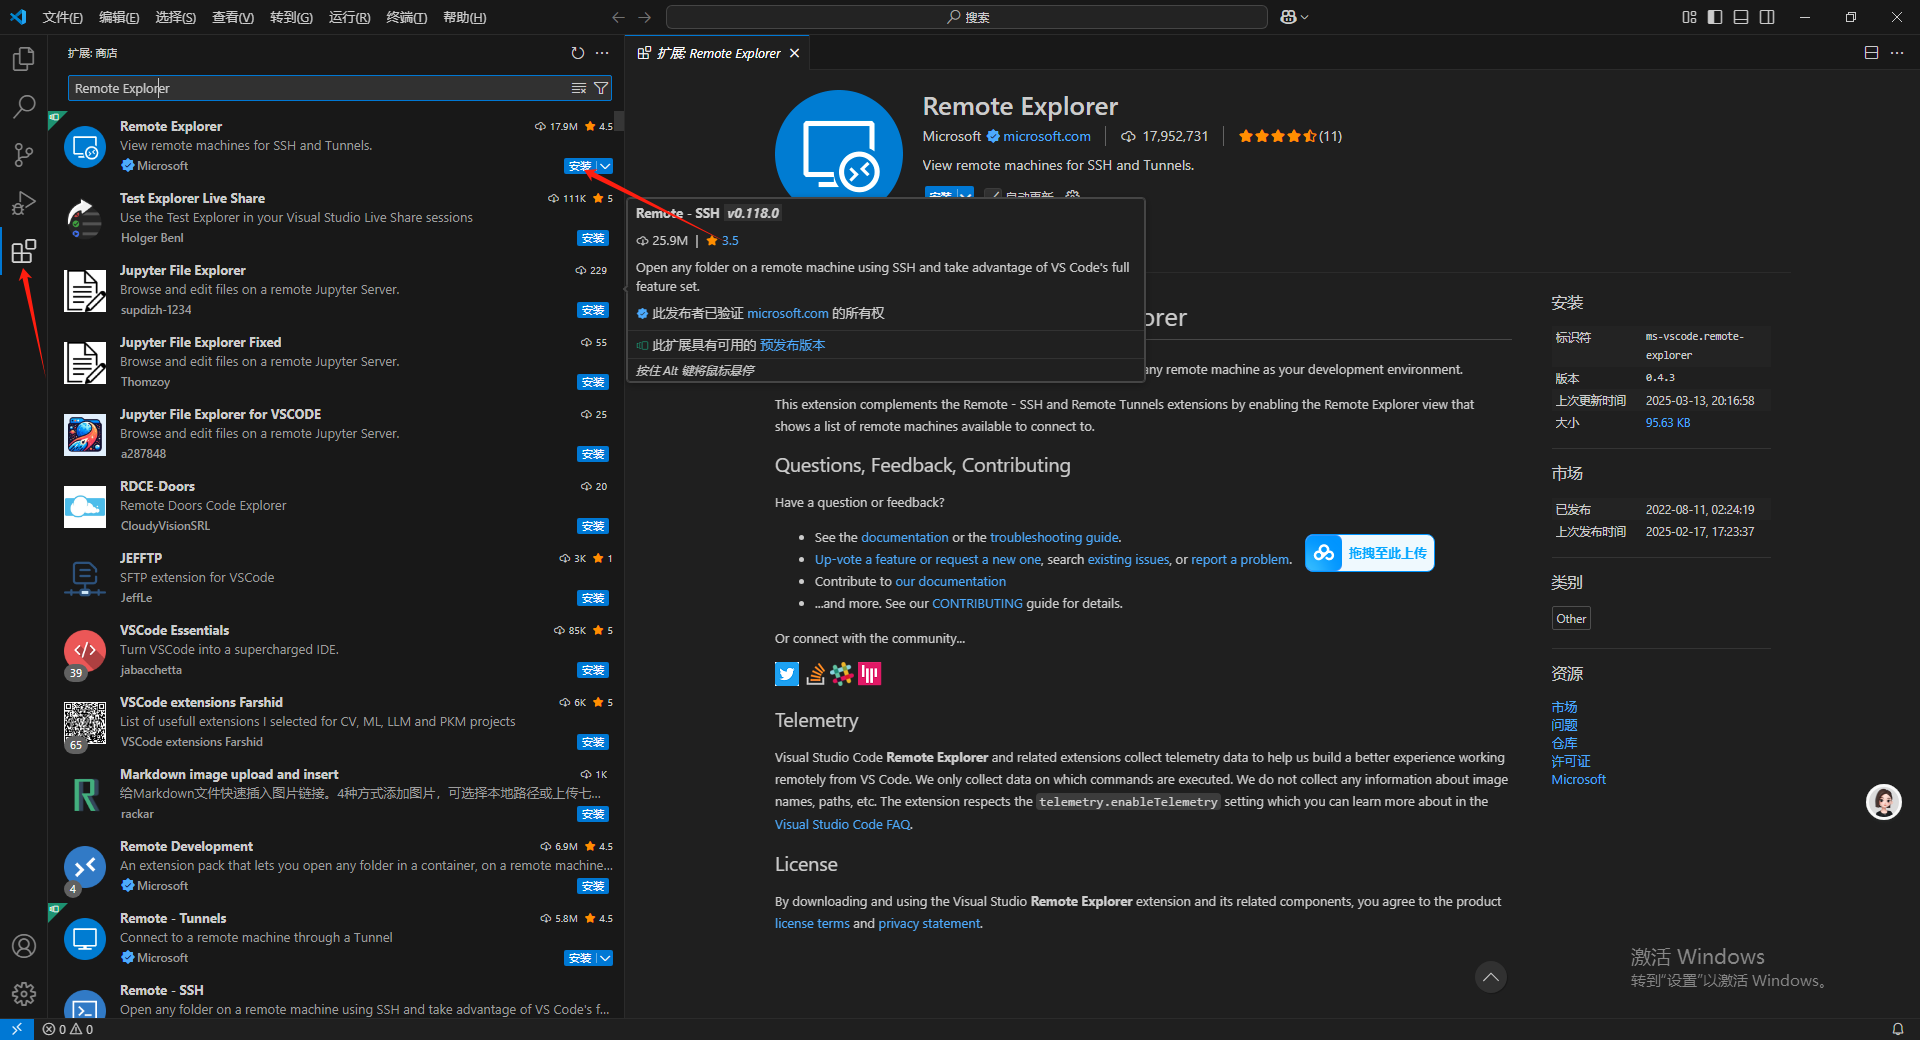Image resolution: width=1920 pixels, height=1040 pixels.
Task: Show errors and warnings count in the status bar
Action: pos(68,1029)
